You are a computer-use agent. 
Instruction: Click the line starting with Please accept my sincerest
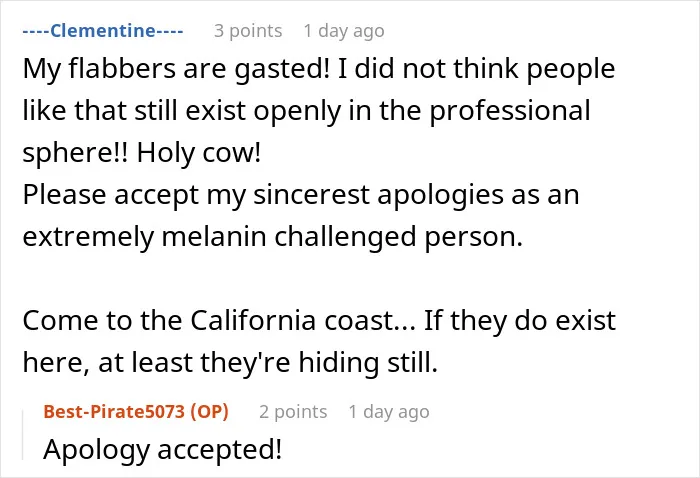point(301,195)
